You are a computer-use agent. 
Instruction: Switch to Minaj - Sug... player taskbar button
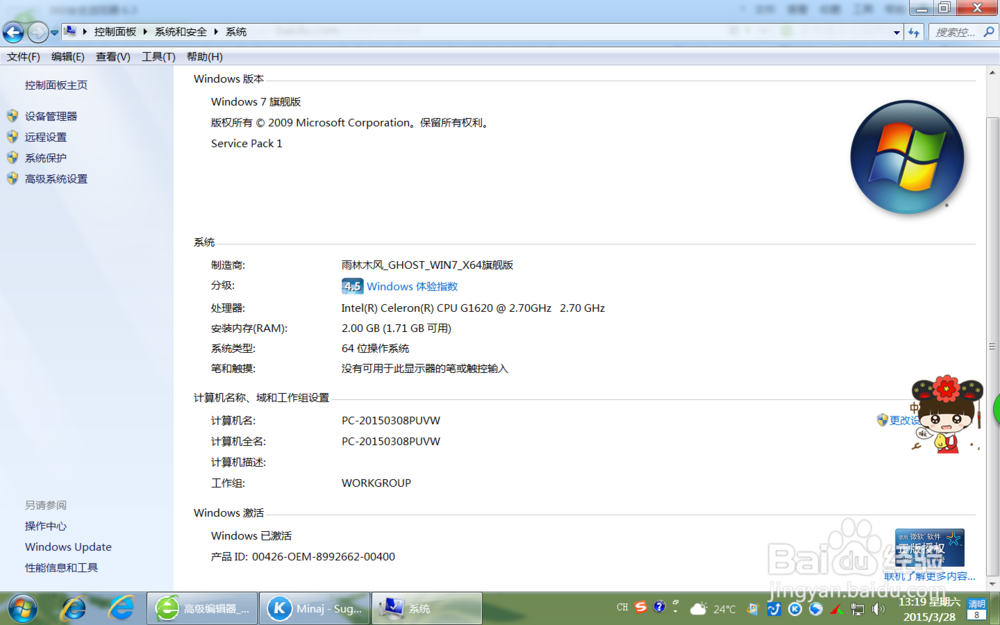tap(315, 608)
